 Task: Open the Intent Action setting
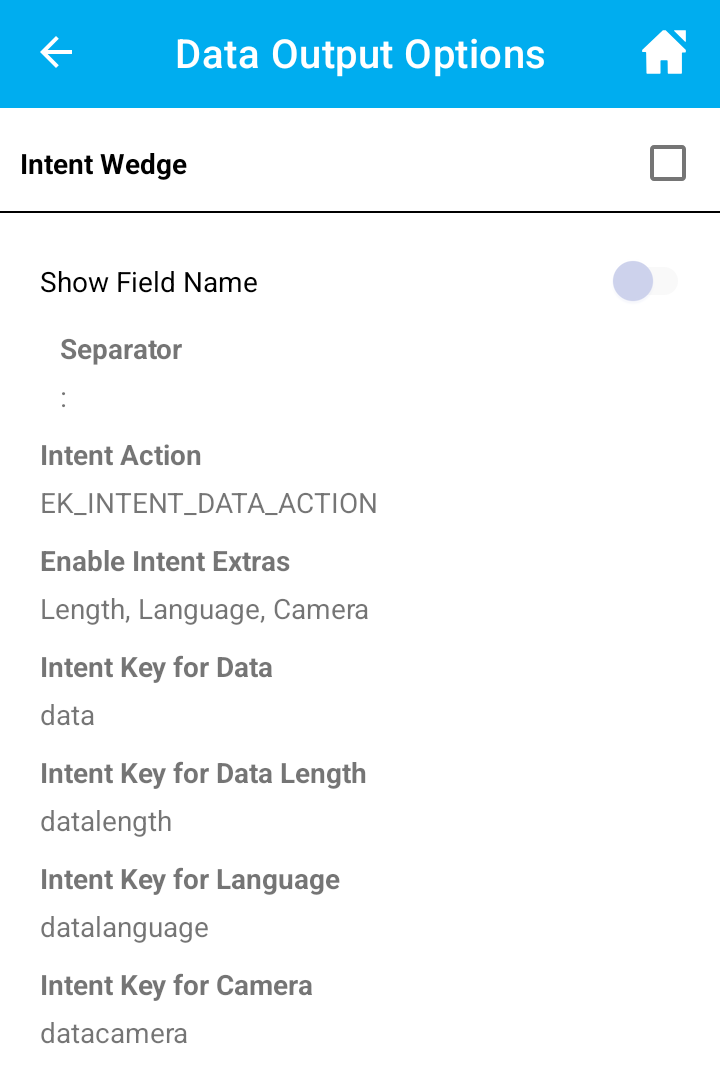tap(121, 456)
